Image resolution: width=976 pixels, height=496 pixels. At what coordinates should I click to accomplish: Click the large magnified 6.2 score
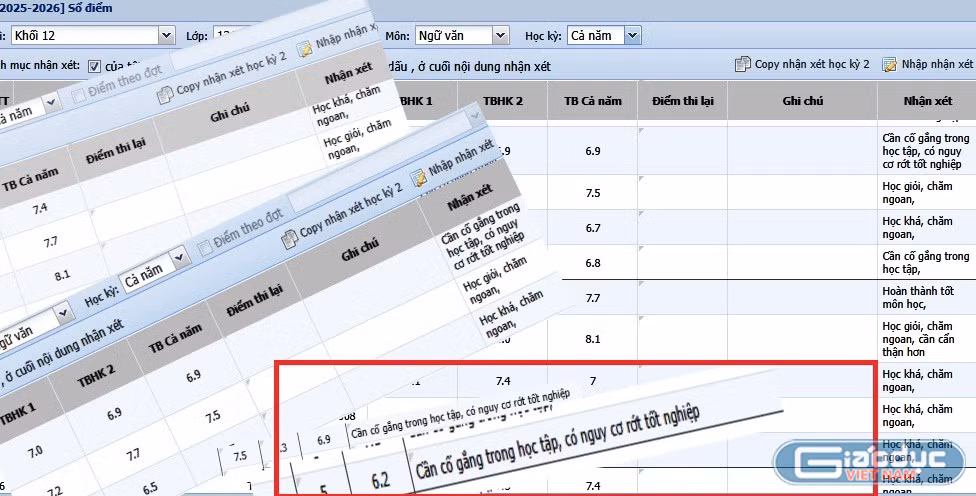coord(380,480)
